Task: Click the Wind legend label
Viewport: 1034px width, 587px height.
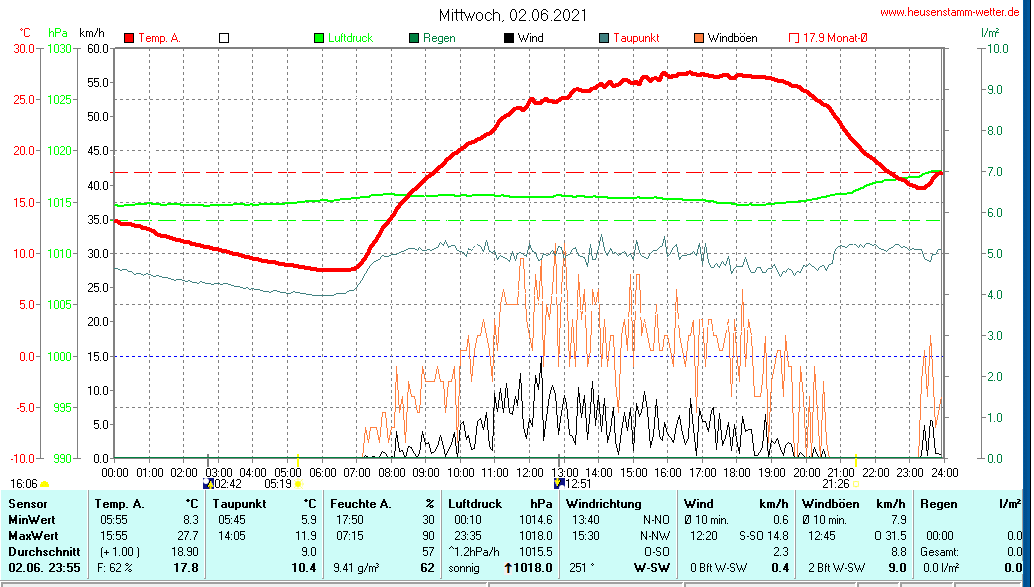Action: pyautogui.click(x=531, y=38)
